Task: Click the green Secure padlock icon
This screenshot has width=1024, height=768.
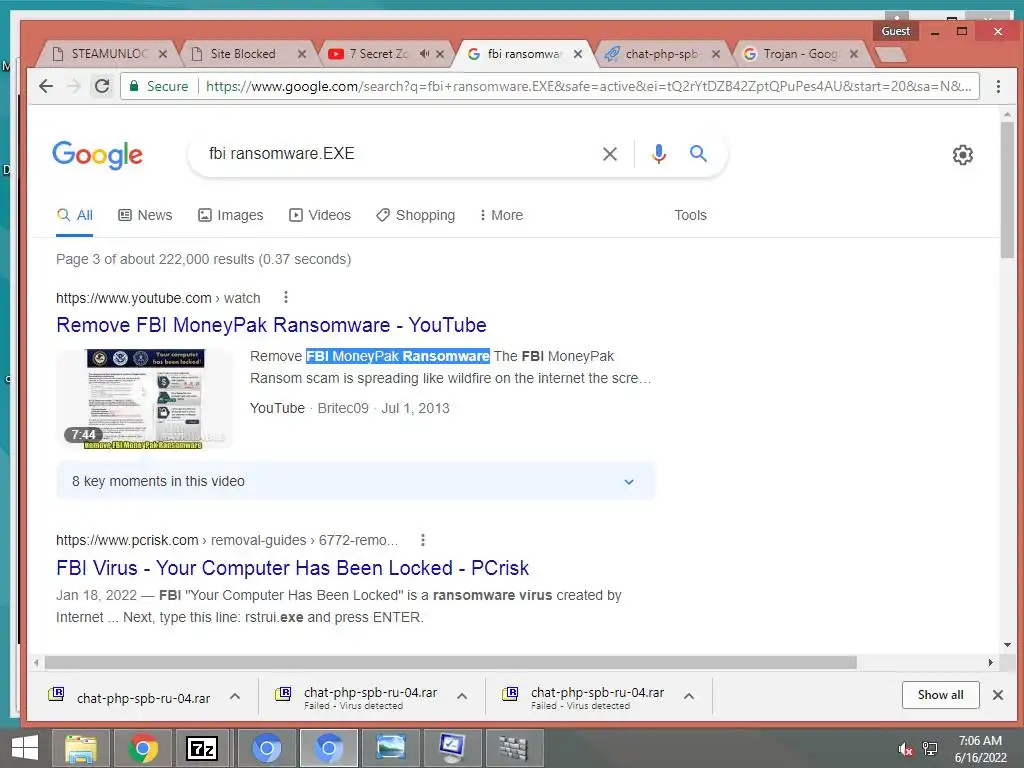Action: (134, 86)
